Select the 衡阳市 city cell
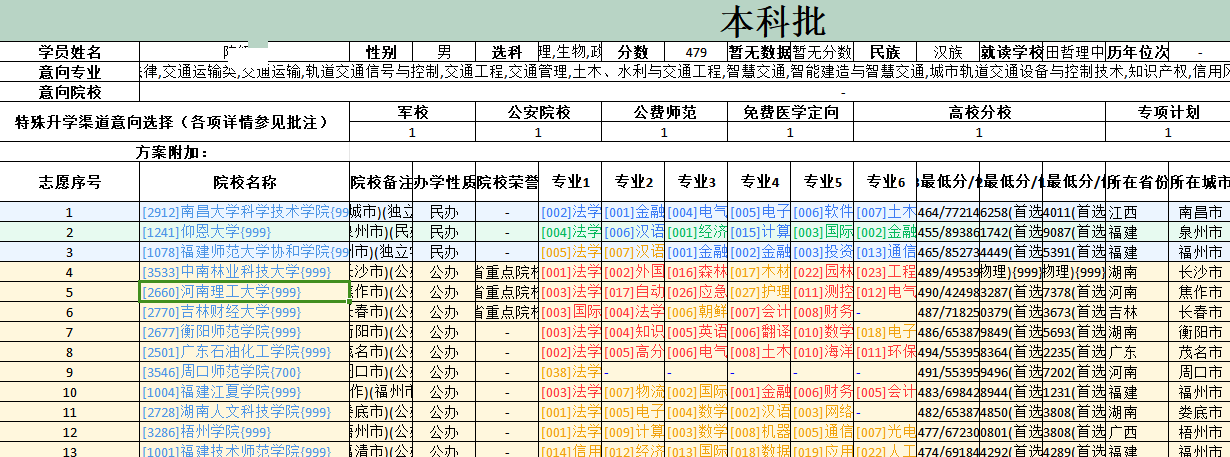 pyautogui.click(x=1199, y=332)
